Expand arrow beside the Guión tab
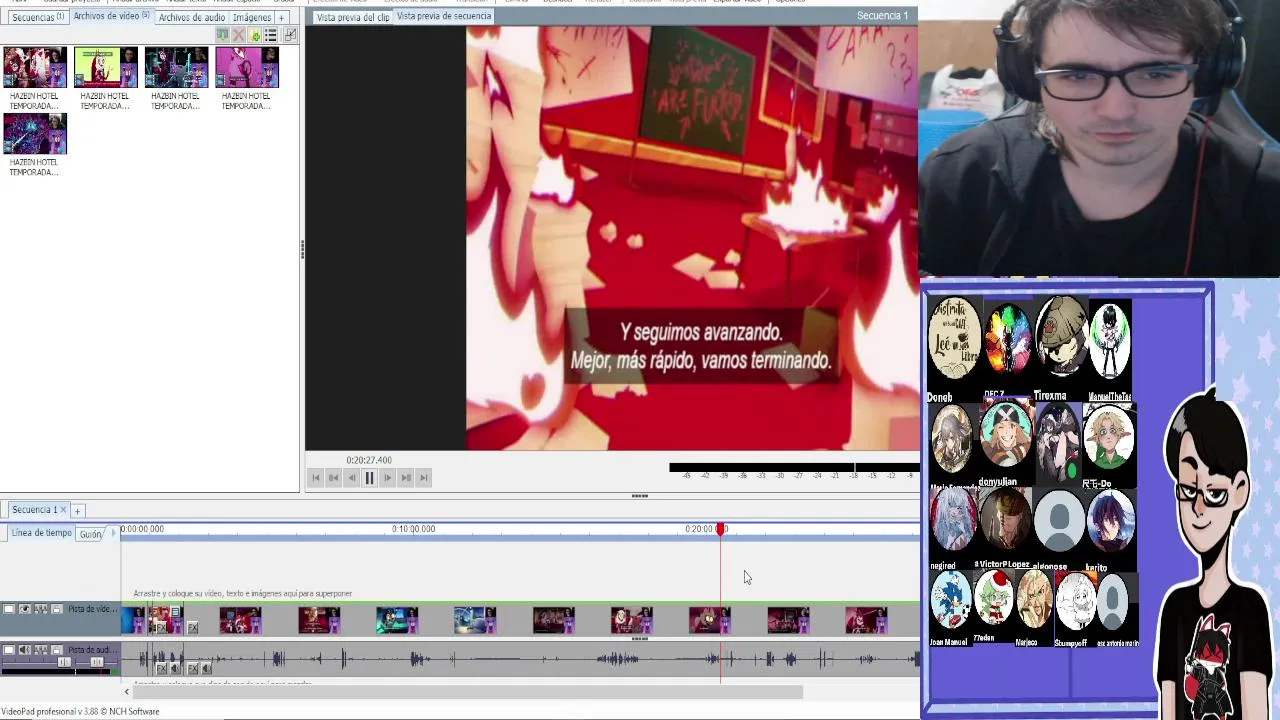This screenshot has height=720, width=1280. (112, 534)
